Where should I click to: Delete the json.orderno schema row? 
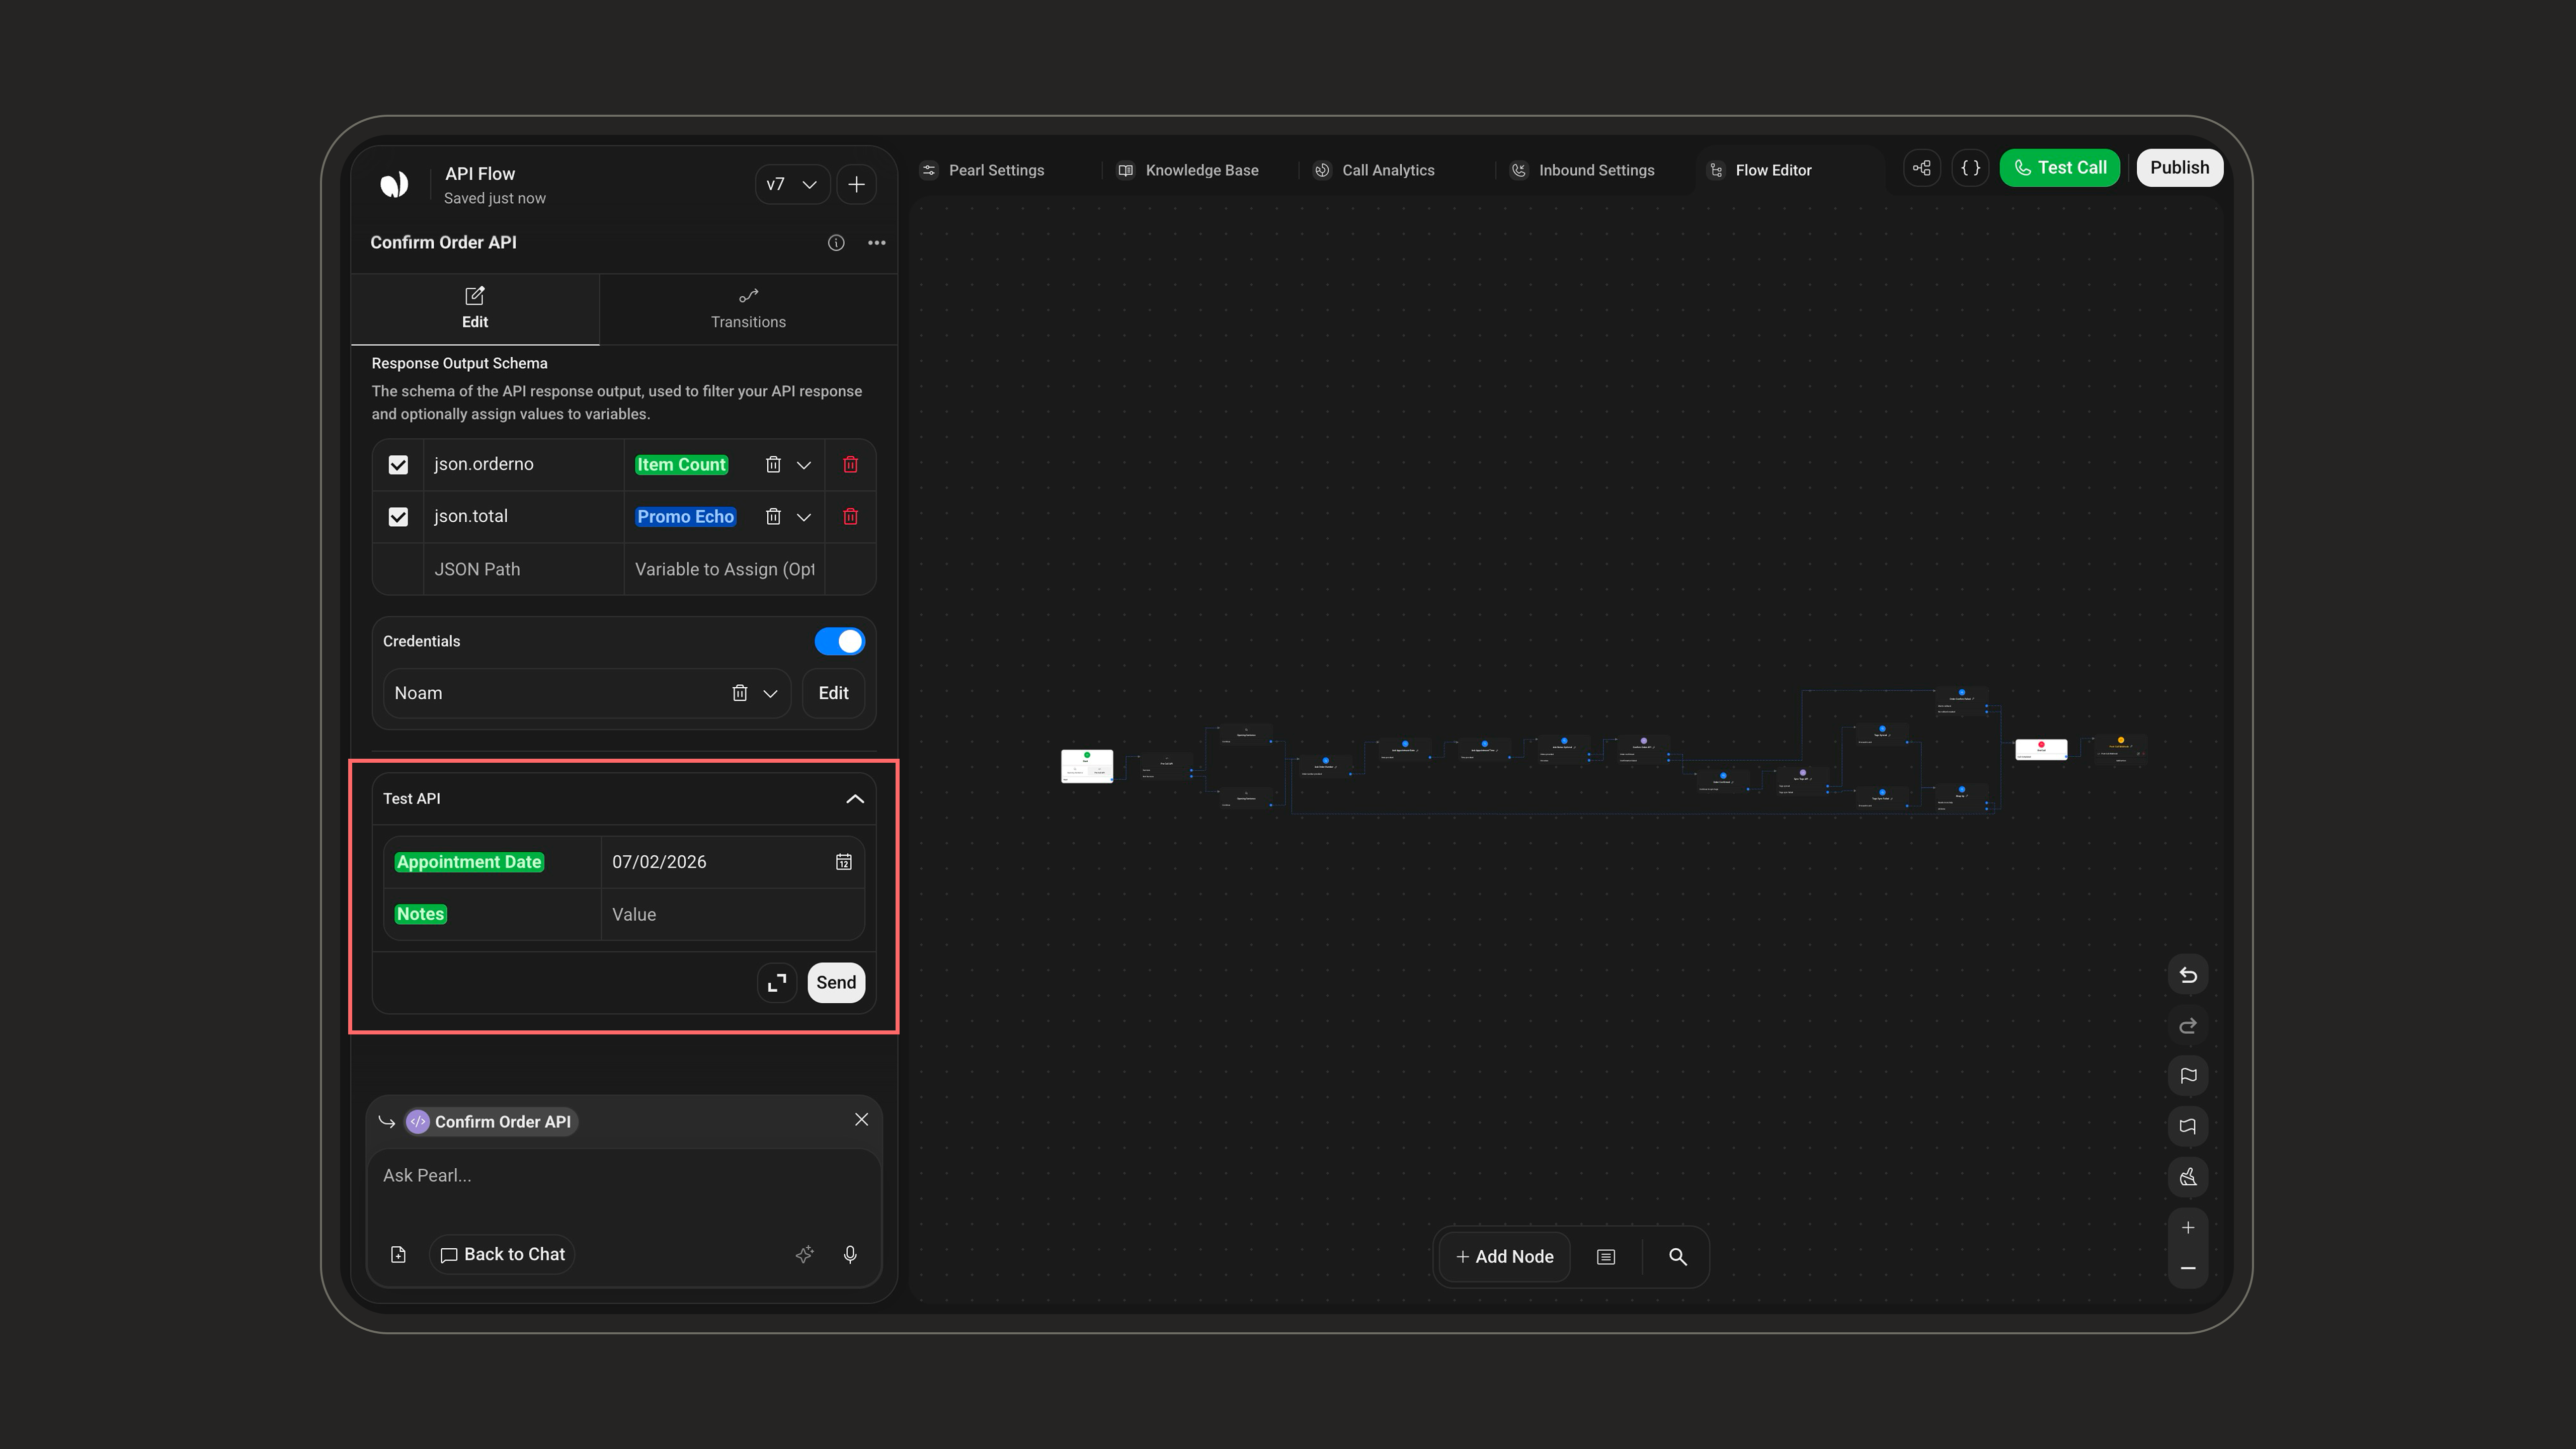coord(850,464)
